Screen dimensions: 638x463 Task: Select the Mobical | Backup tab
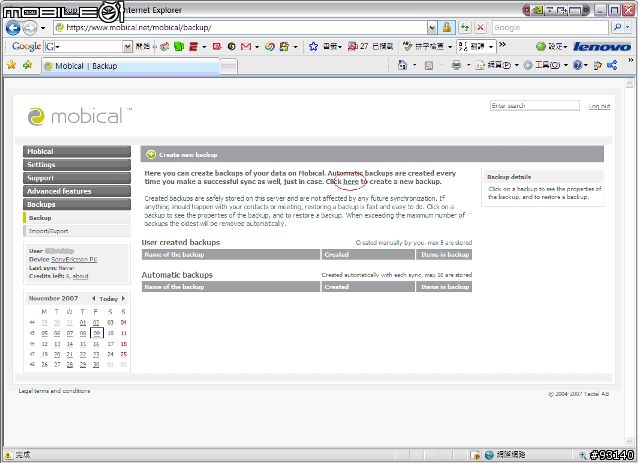131,66
